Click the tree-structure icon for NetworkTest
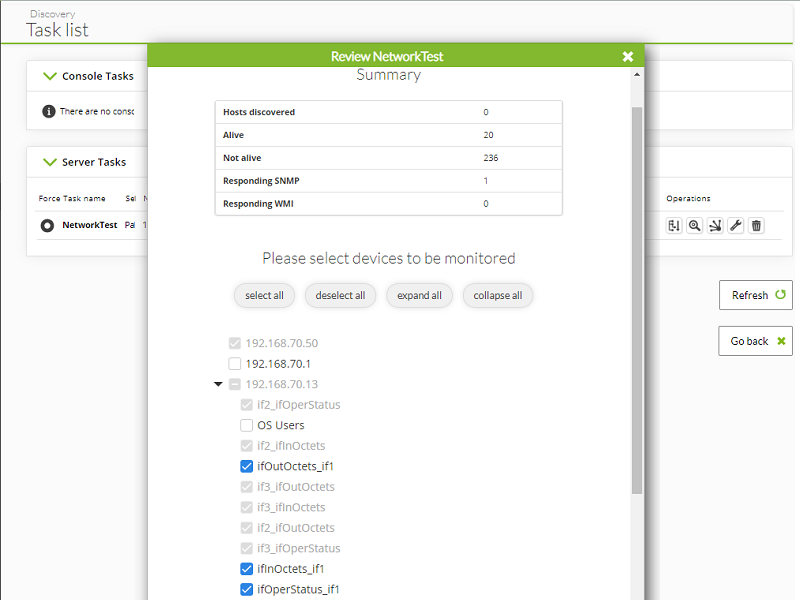This screenshot has height=600, width=800. click(x=674, y=226)
